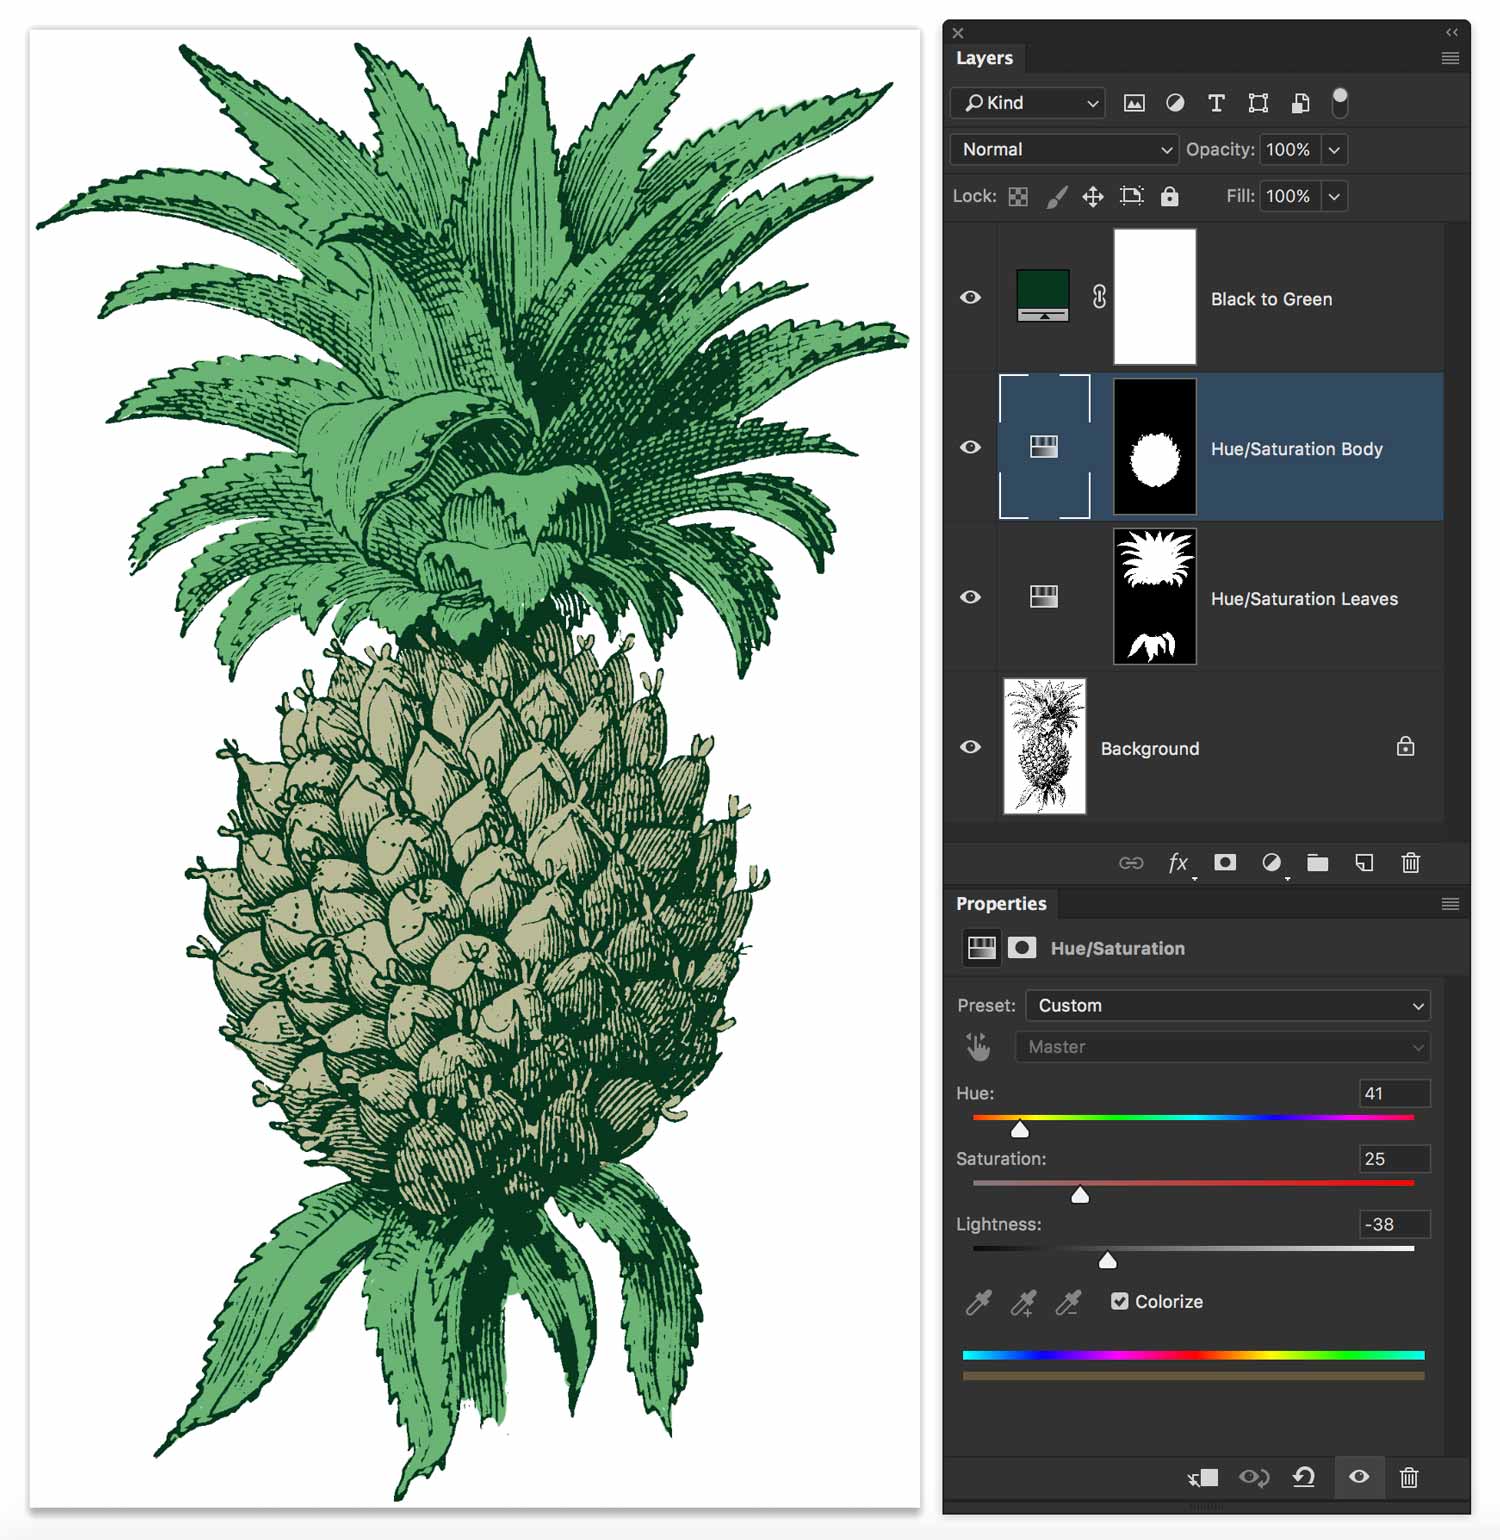The height and width of the screenshot is (1540, 1500).
Task: Uncheck the Colorize checkbox
Action: 1120,1301
